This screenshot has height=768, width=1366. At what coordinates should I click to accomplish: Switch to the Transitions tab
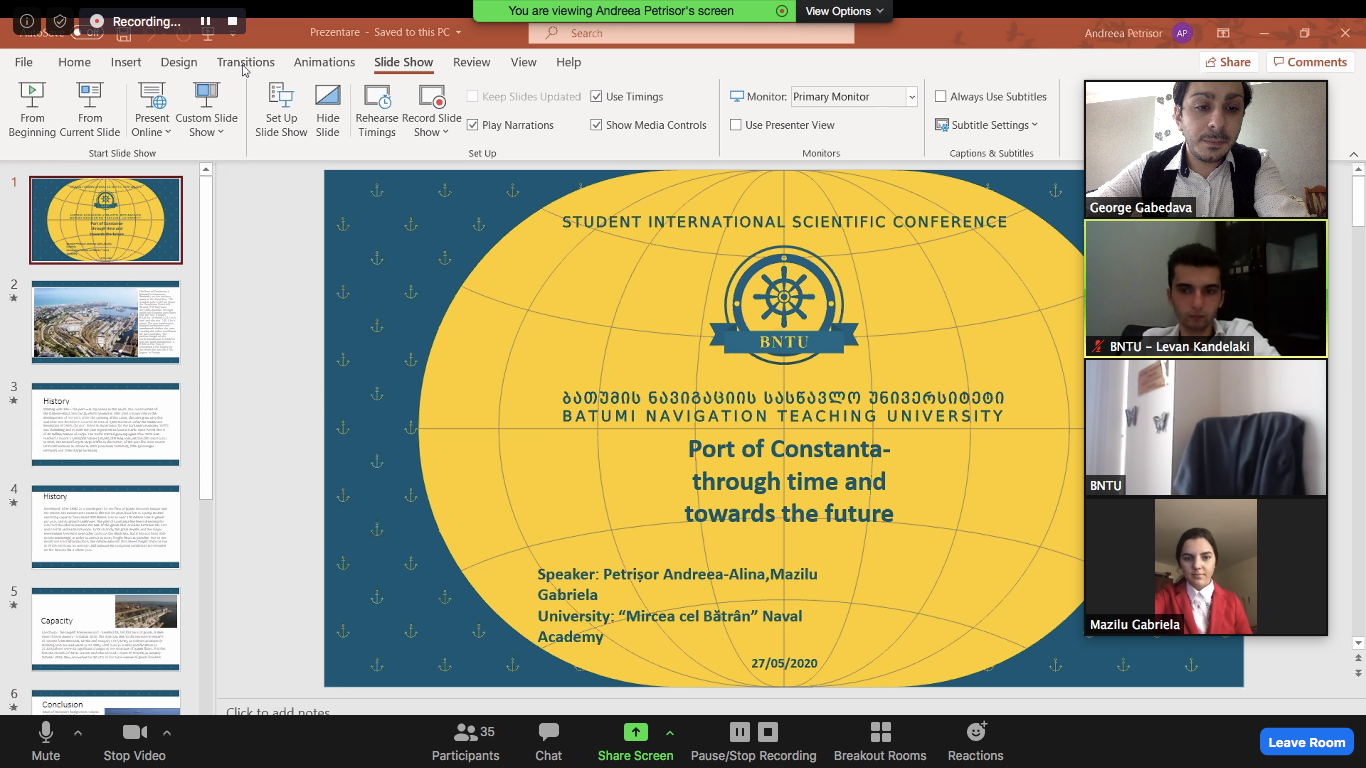tap(245, 62)
